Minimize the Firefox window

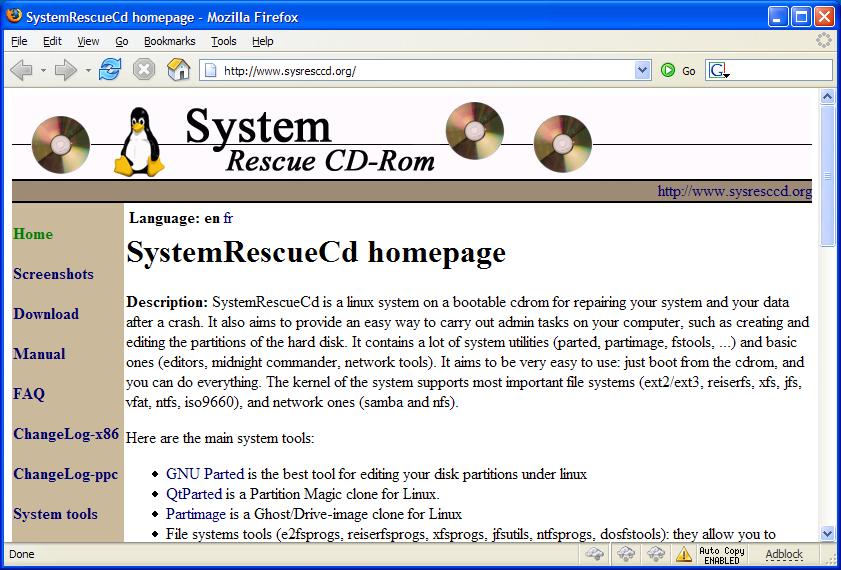coord(778,17)
